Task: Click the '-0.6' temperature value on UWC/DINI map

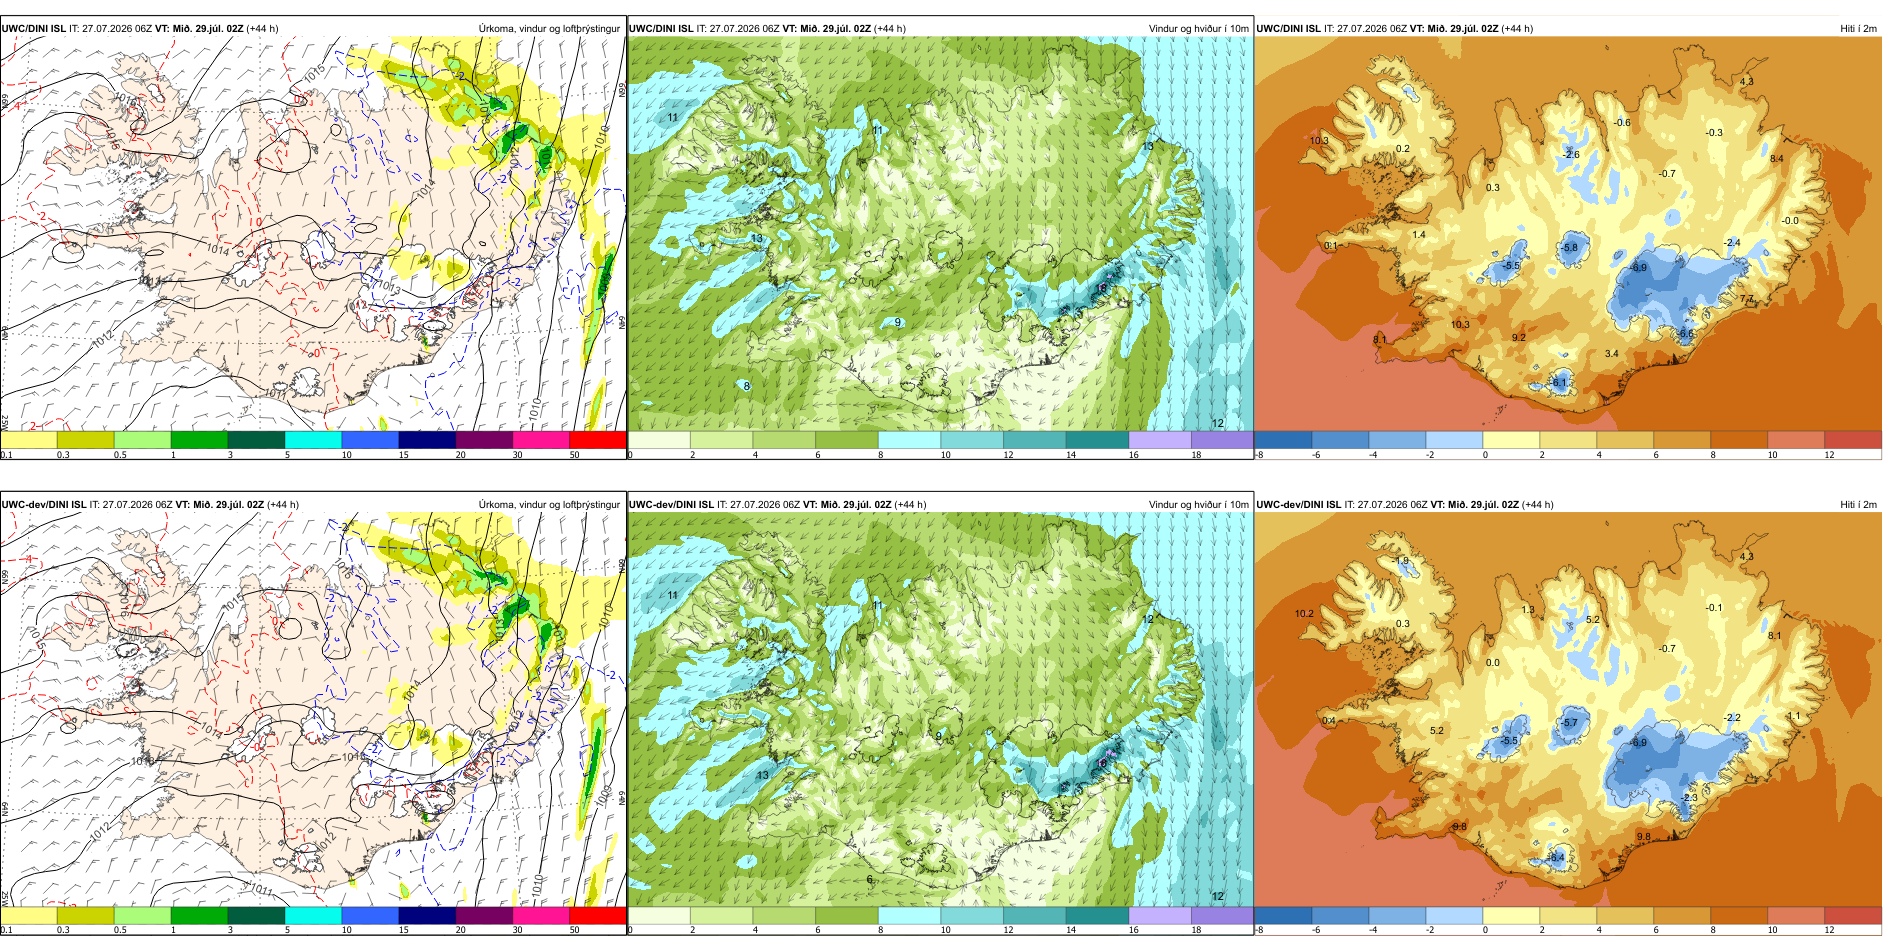Action: [x=1622, y=123]
